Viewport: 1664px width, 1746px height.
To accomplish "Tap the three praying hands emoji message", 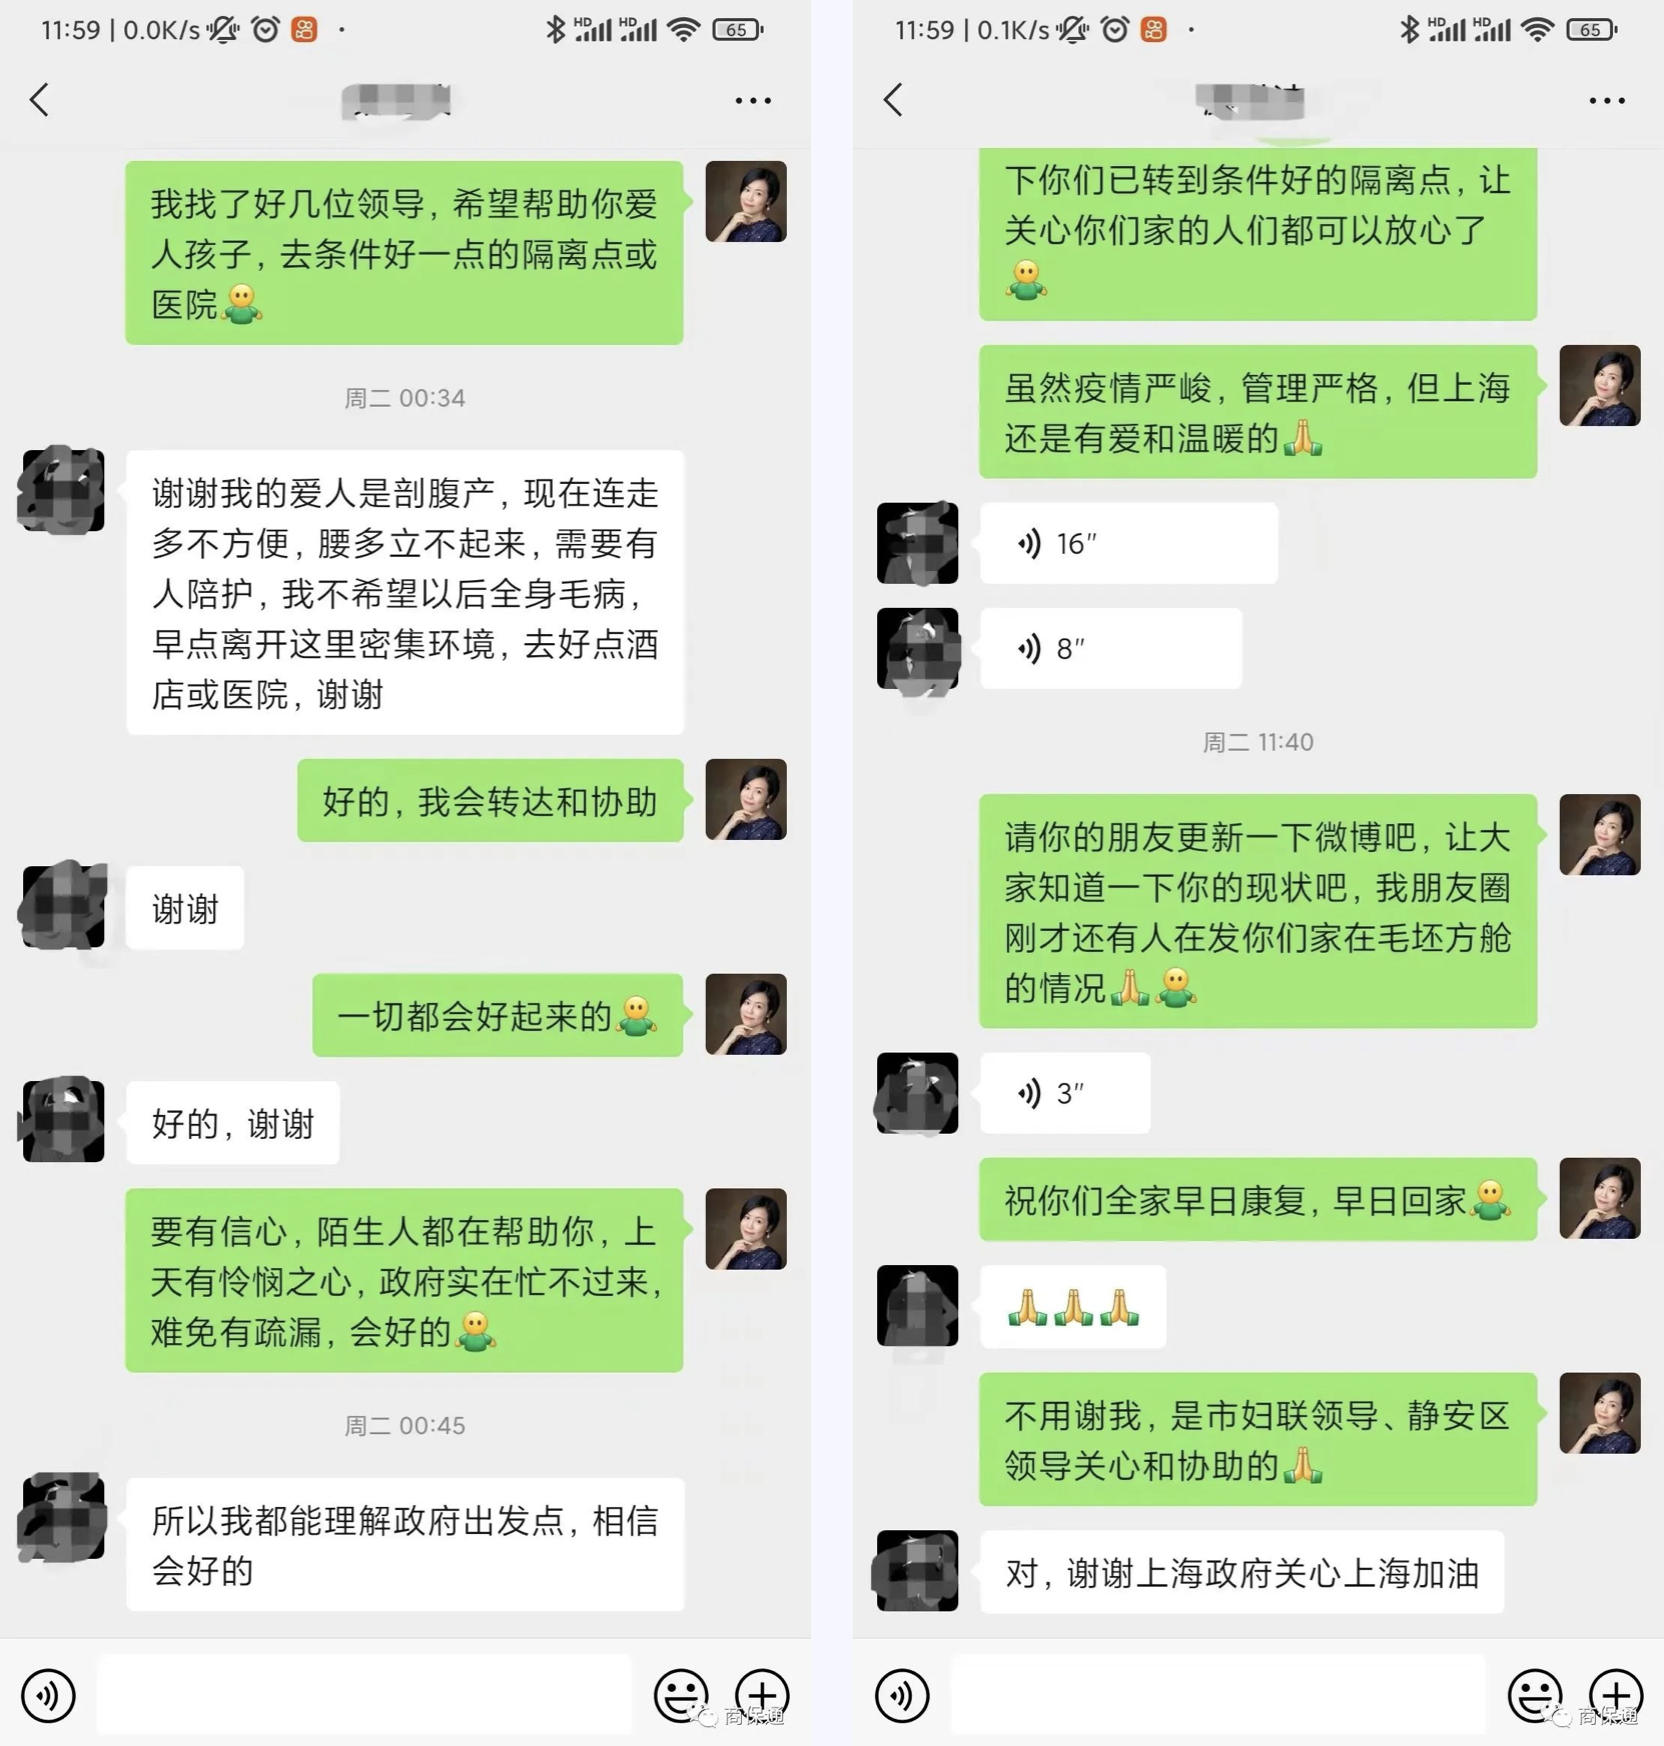I will (1073, 1307).
